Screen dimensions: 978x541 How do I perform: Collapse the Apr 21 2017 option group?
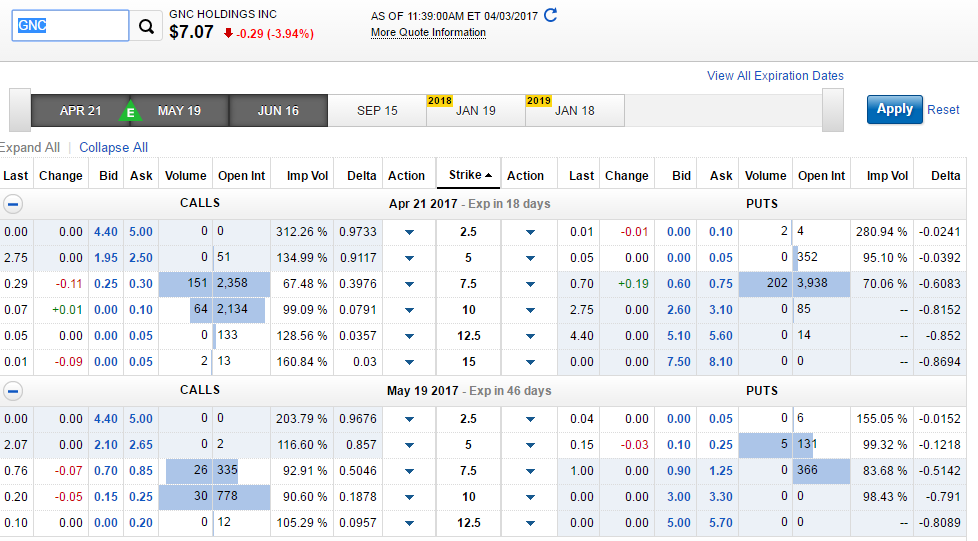13,204
